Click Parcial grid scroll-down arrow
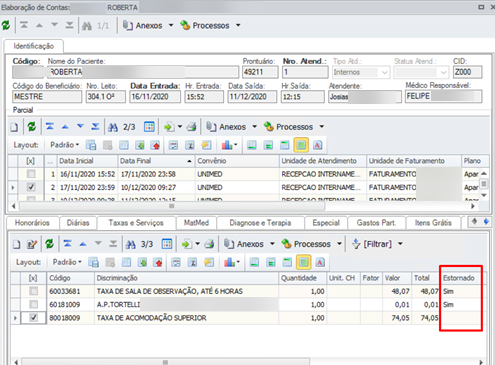 [x=484, y=195]
